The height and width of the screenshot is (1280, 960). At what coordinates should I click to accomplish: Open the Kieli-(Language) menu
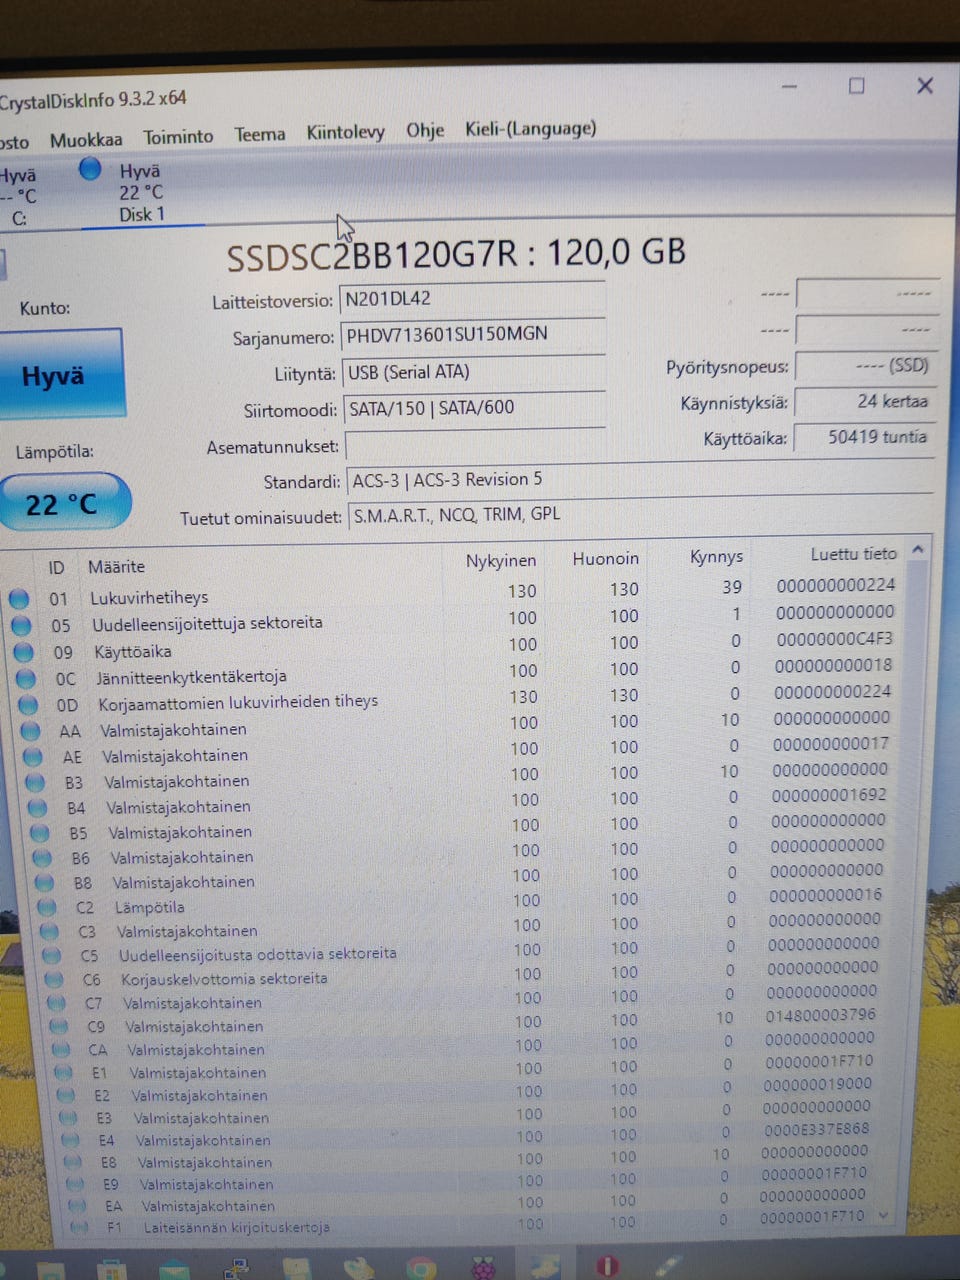point(531,128)
